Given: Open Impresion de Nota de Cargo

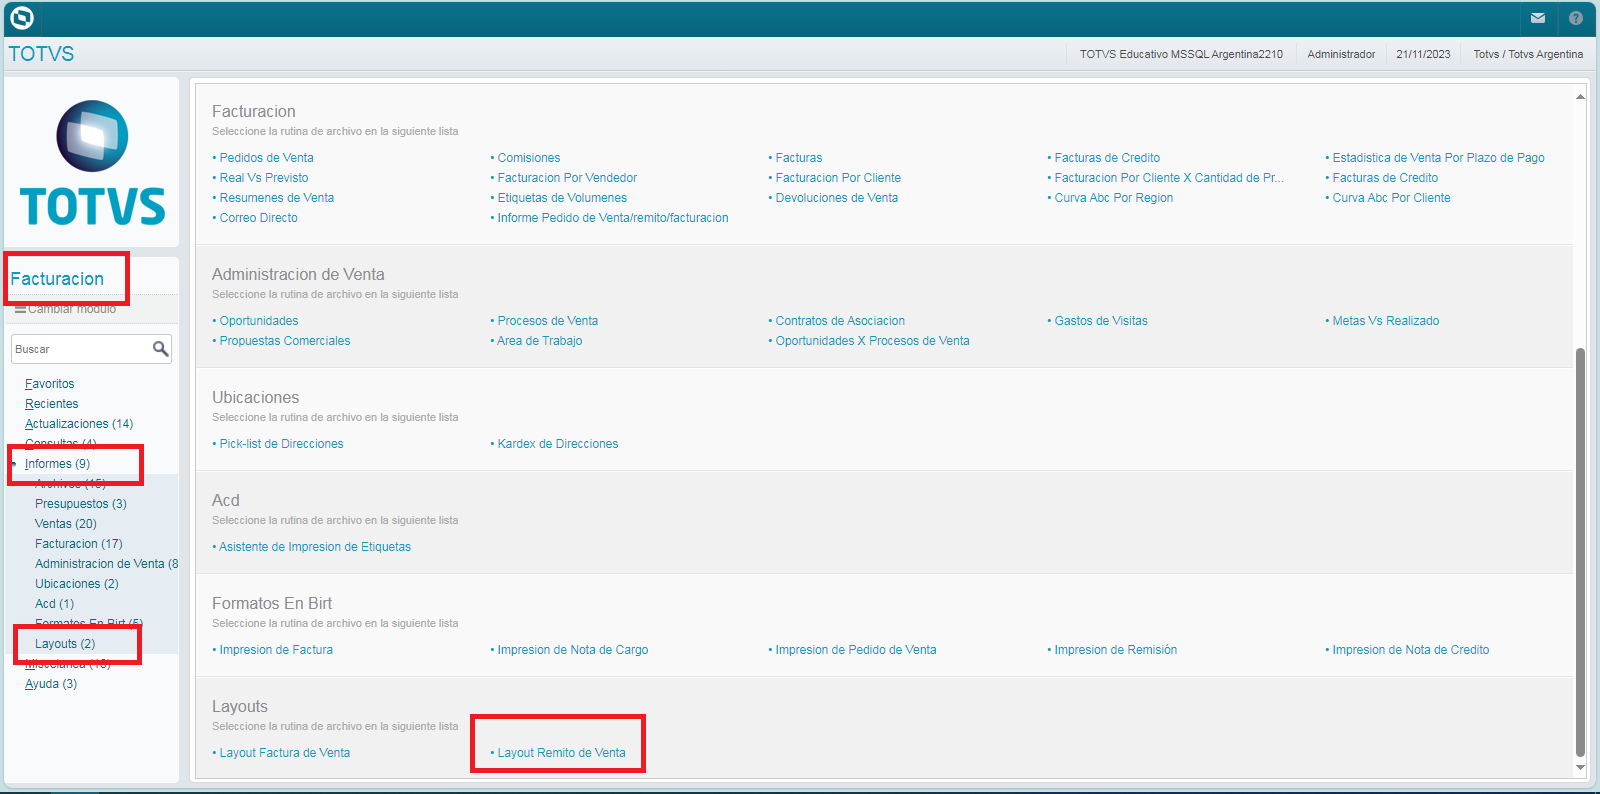Looking at the screenshot, I should point(573,650).
